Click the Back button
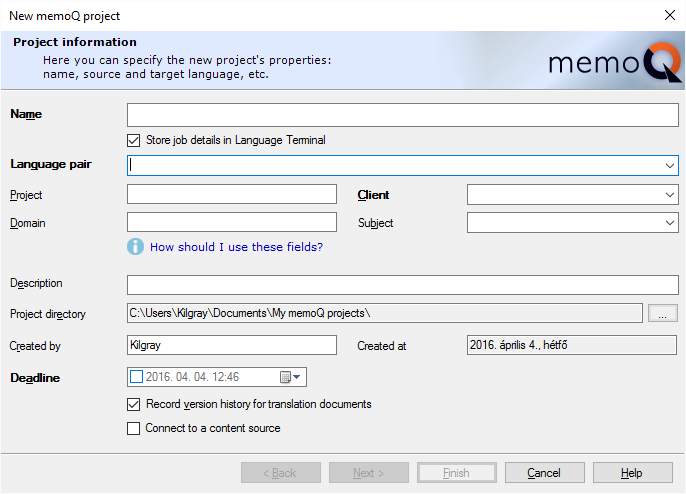 pos(281,473)
